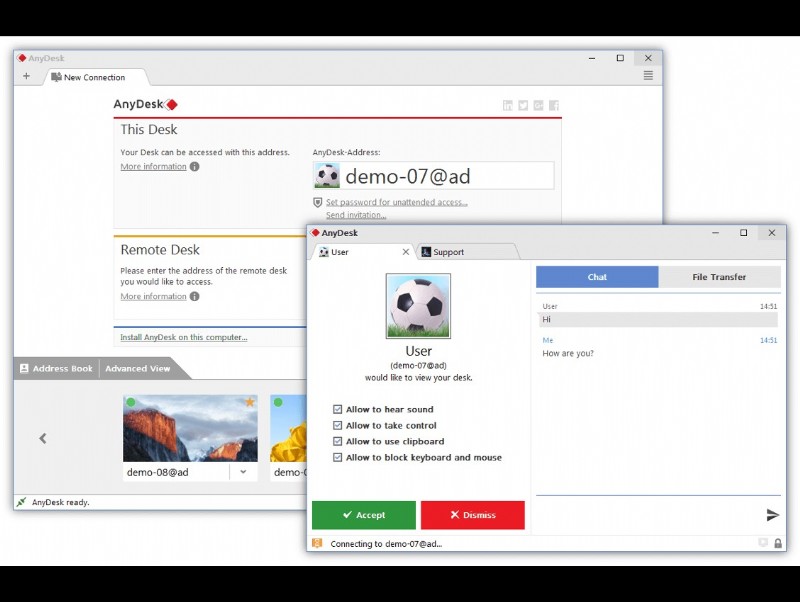Select the demo-08@ad desktop thumbnail
The width and height of the screenshot is (800, 602).
click(189, 428)
